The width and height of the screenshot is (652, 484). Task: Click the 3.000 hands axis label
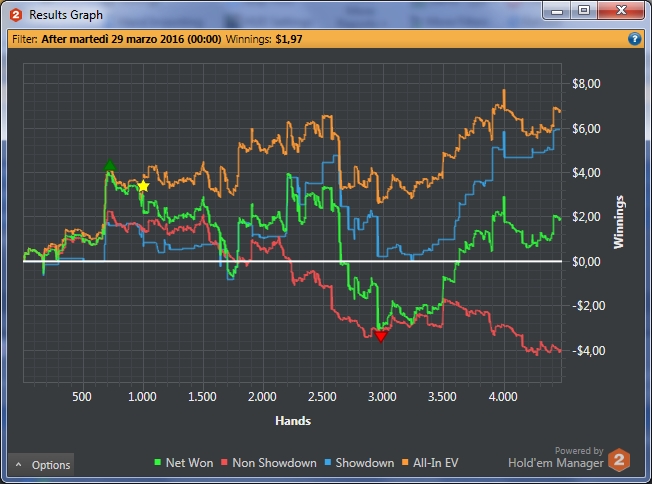pos(382,396)
